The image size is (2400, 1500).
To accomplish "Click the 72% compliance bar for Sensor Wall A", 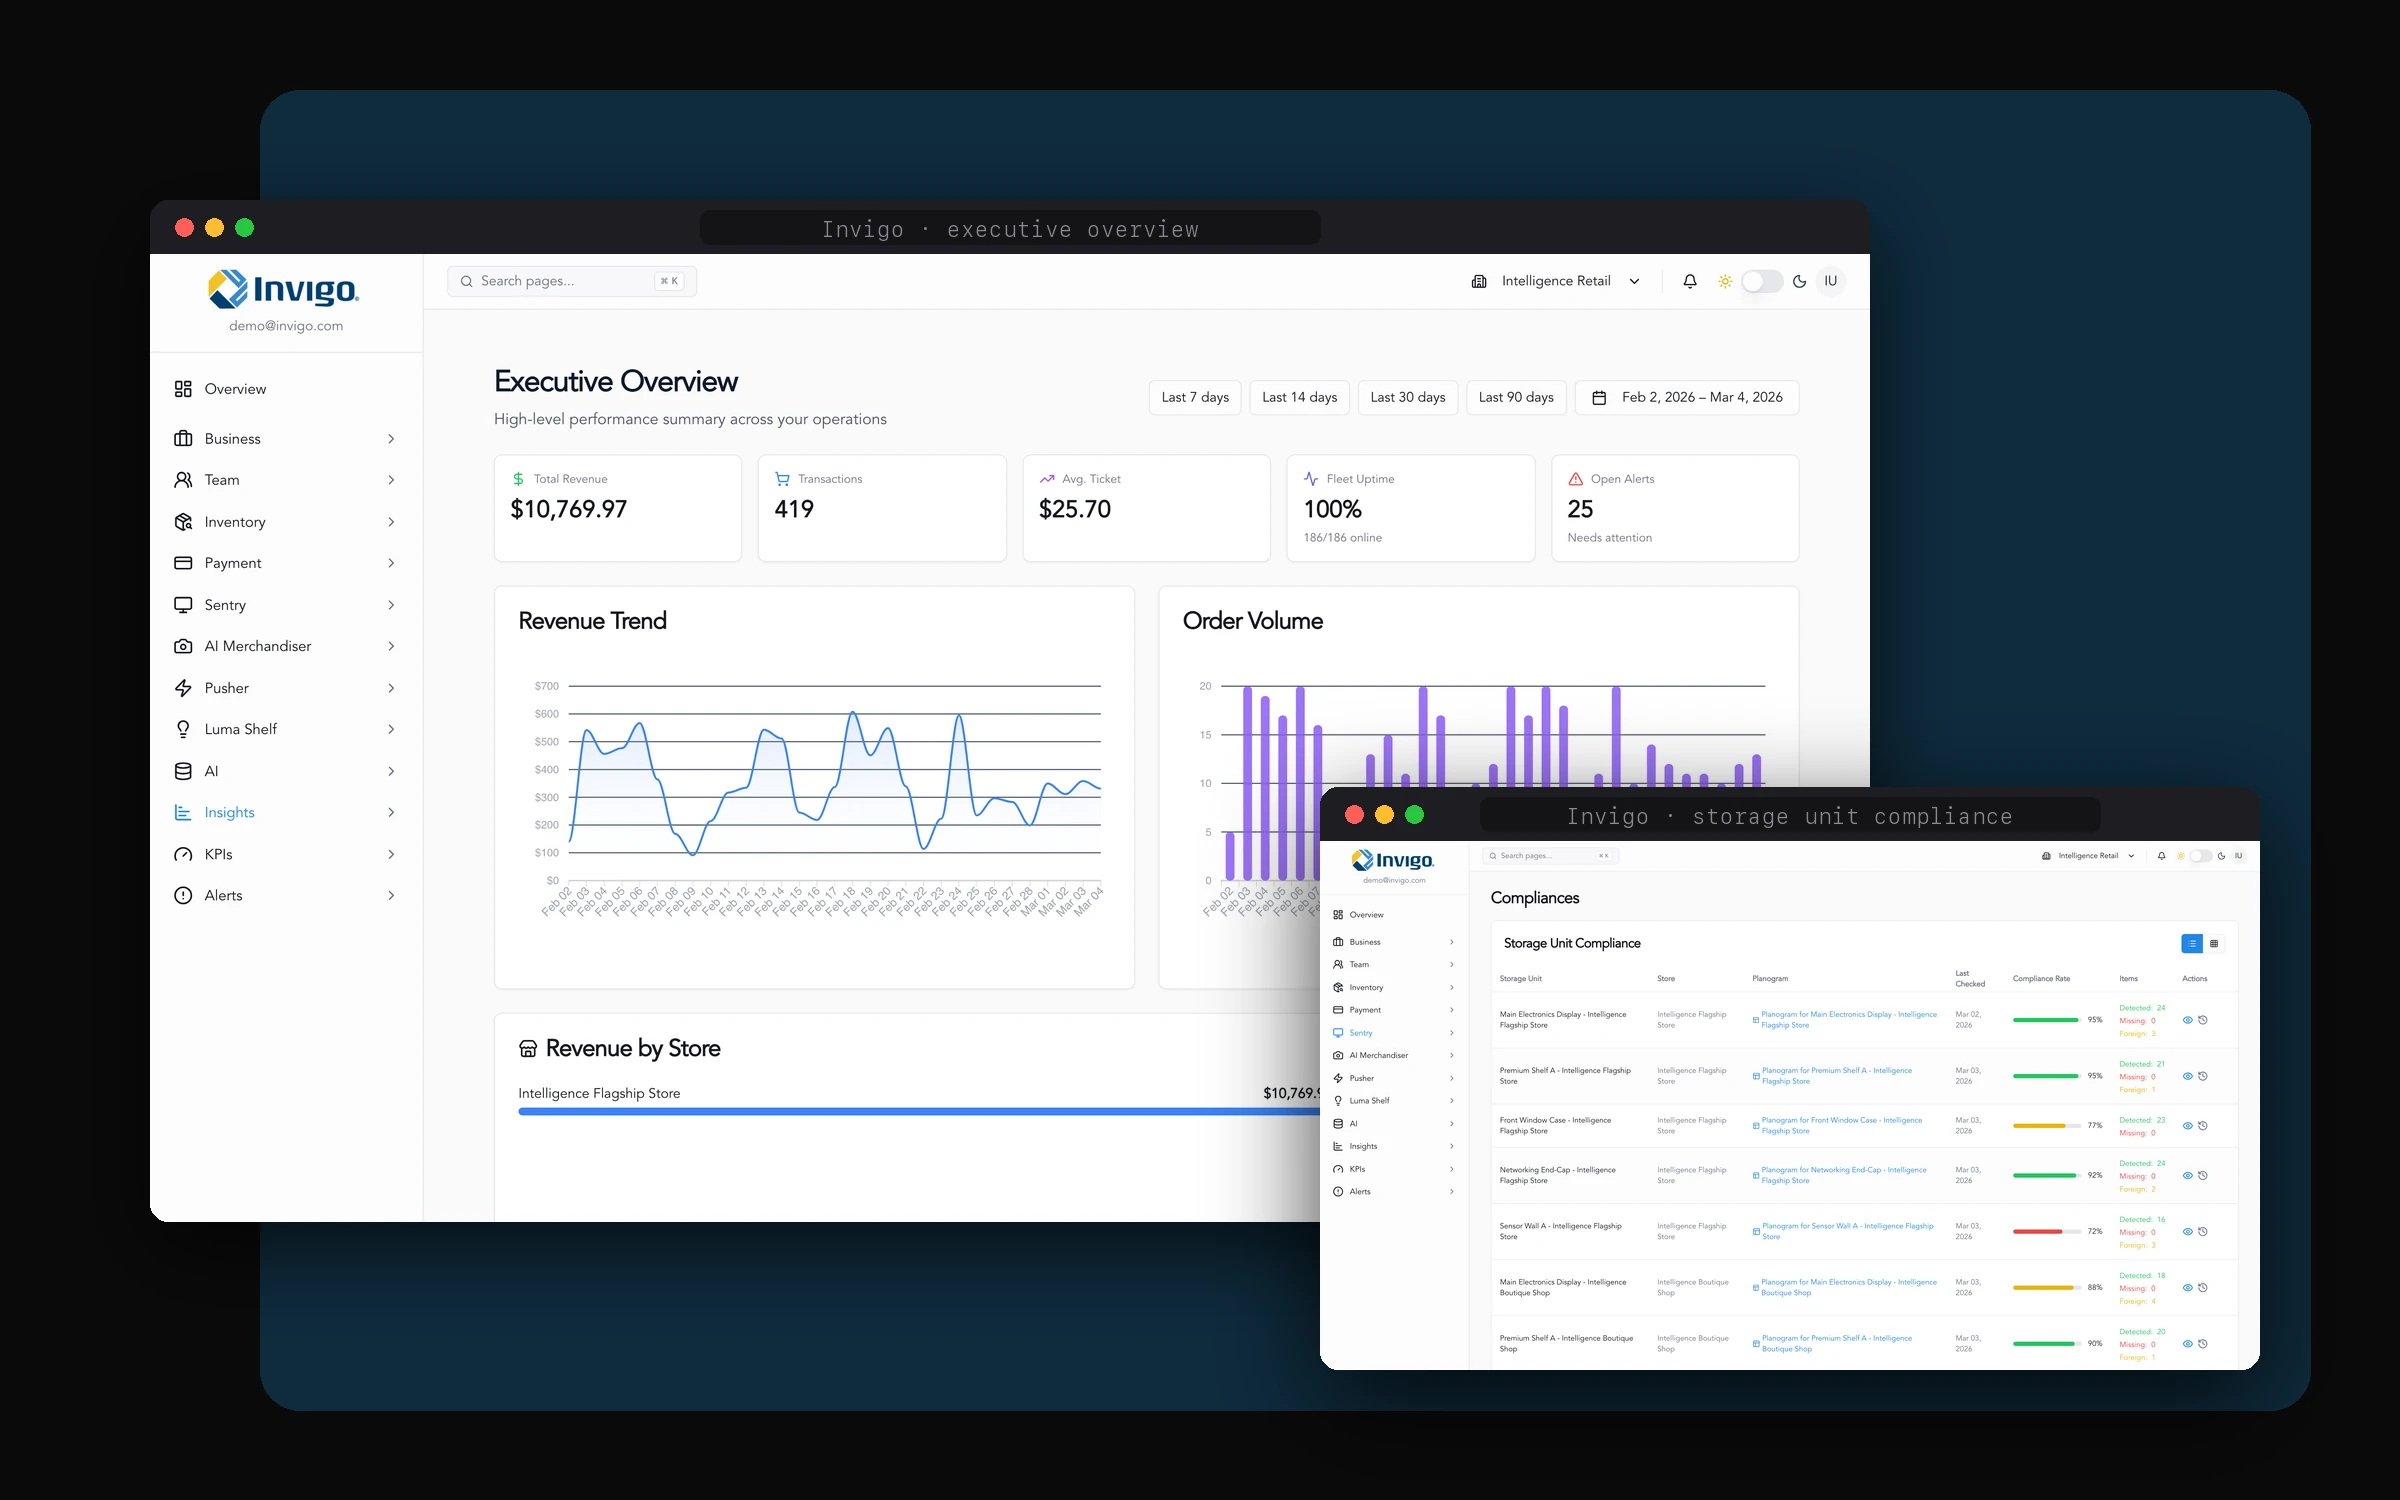I will tap(2046, 1232).
